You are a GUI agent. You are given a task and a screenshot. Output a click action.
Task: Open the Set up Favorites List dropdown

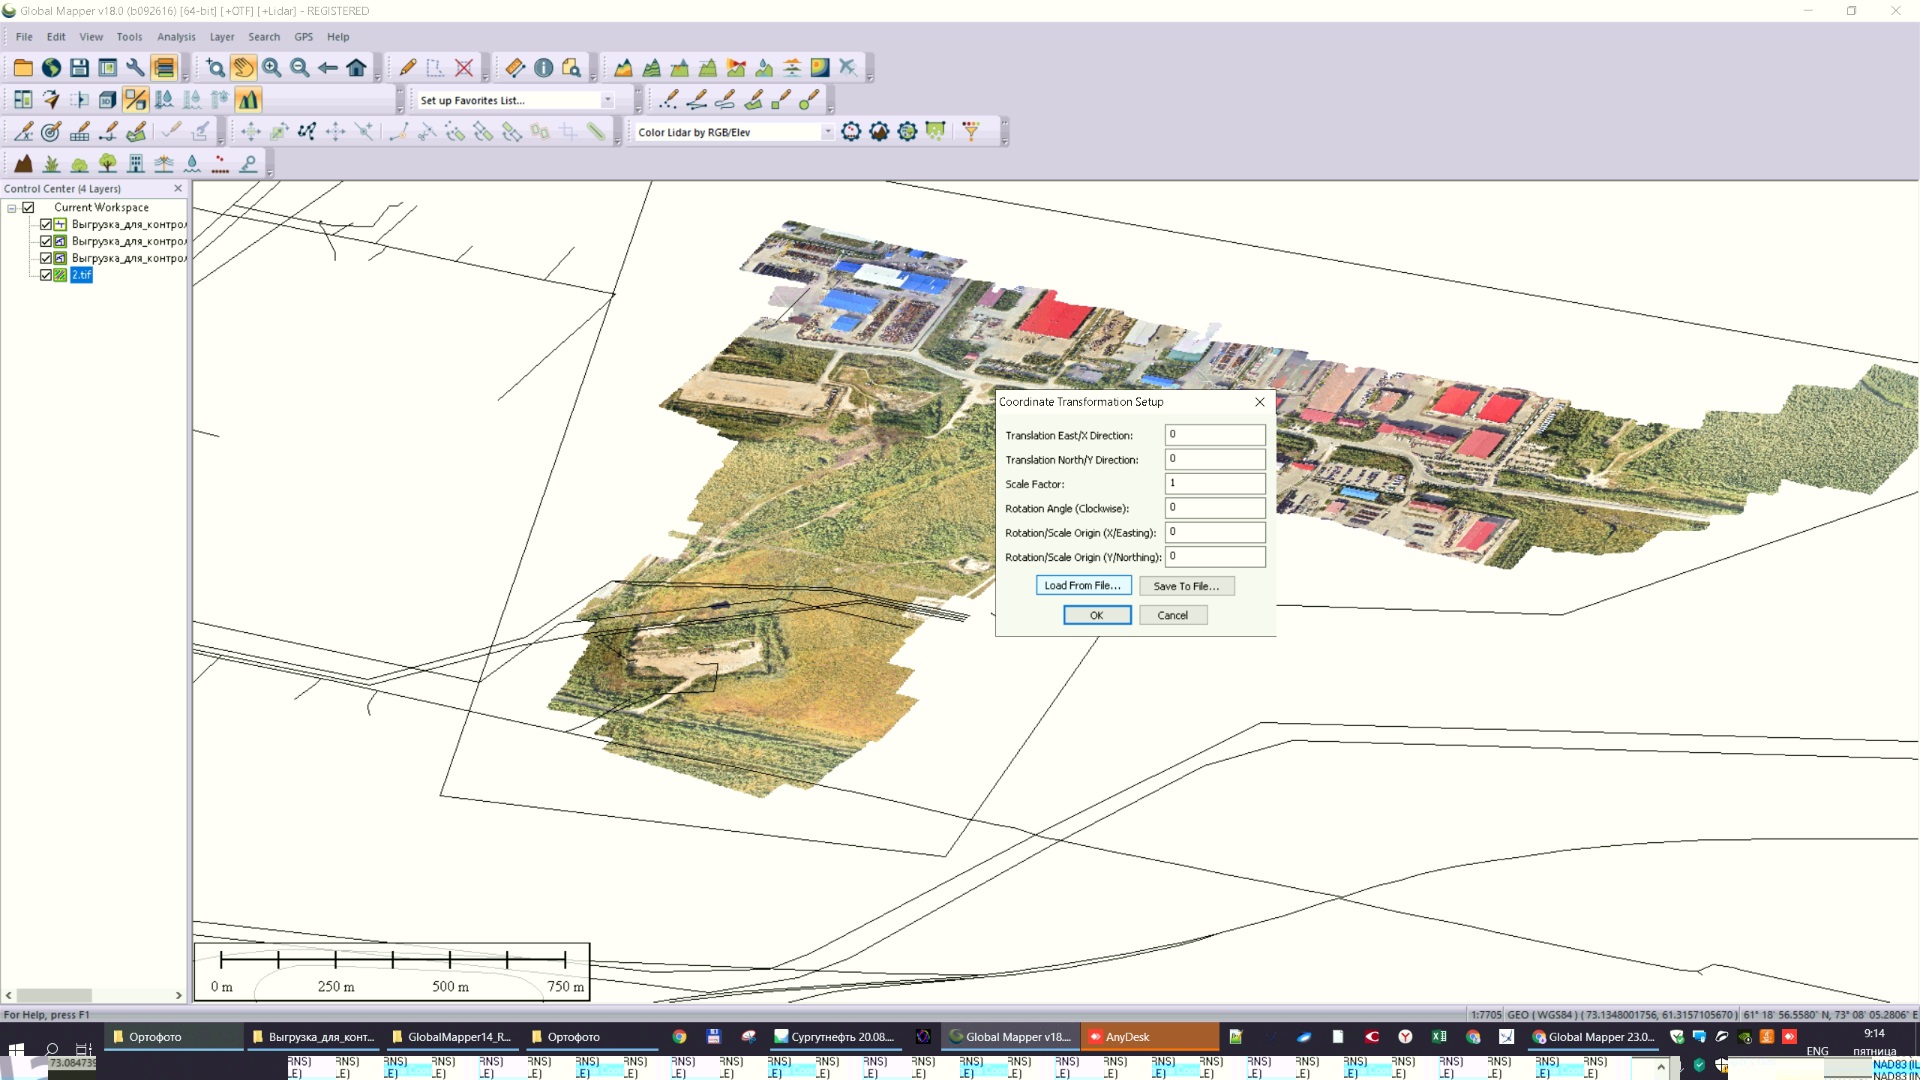[607, 100]
